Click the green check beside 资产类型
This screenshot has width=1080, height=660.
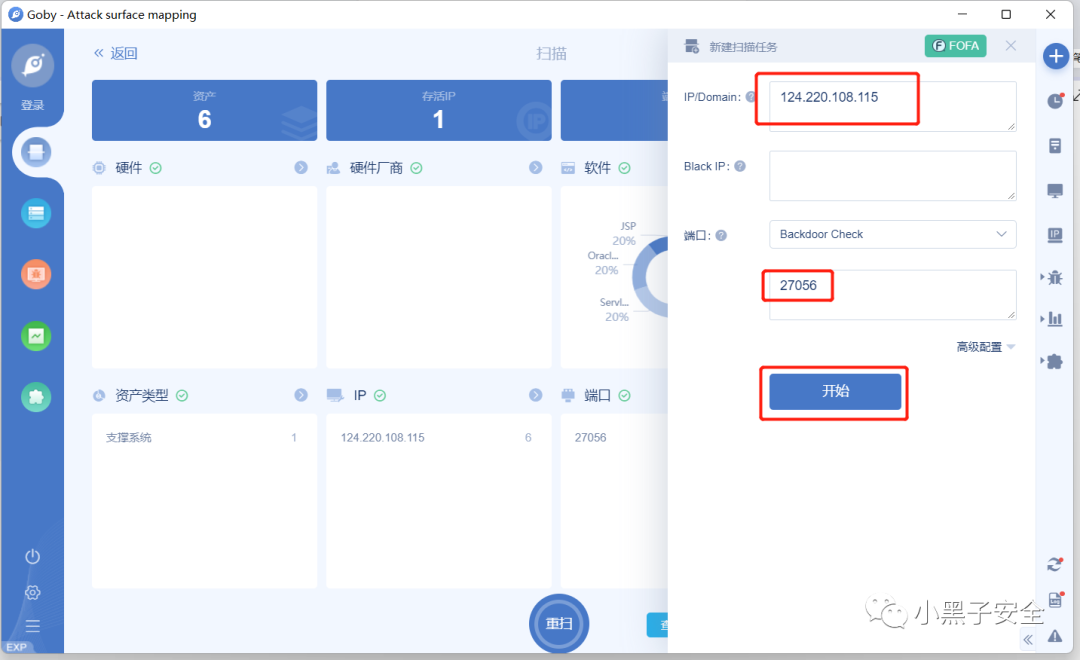point(182,395)
